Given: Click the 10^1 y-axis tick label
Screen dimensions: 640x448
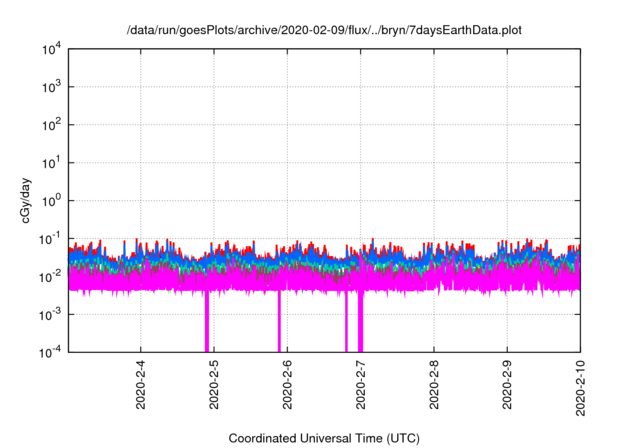Looking at the screenshot, I should click(x=51, y=163).
